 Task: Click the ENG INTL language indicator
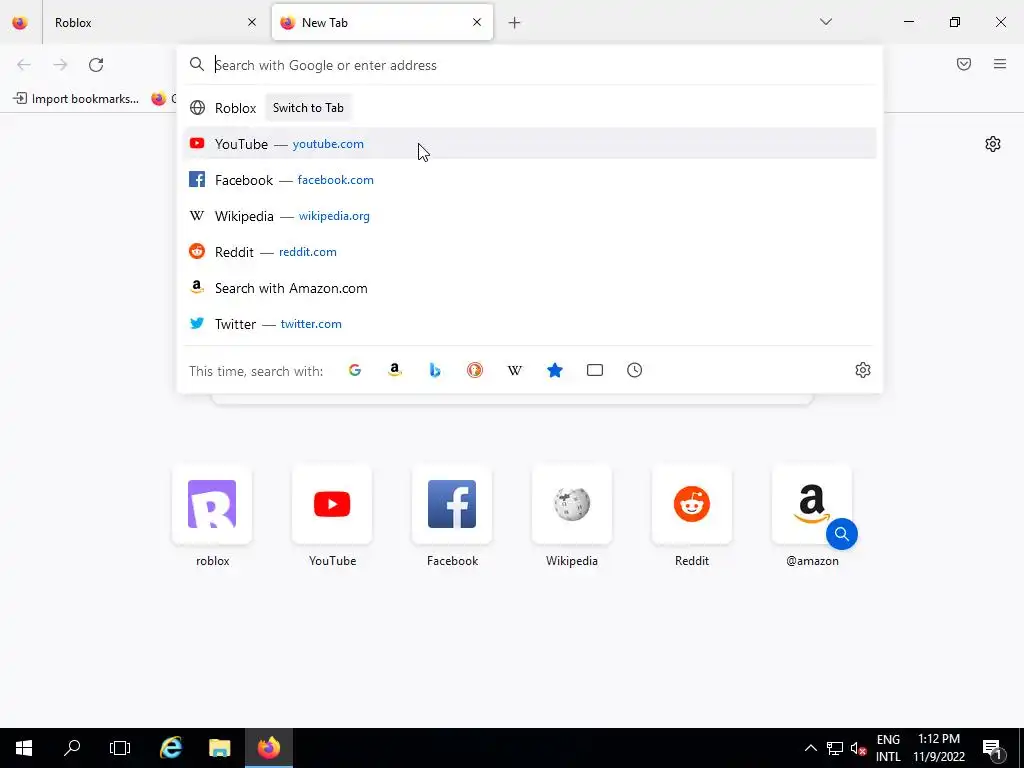pos(888,748)
